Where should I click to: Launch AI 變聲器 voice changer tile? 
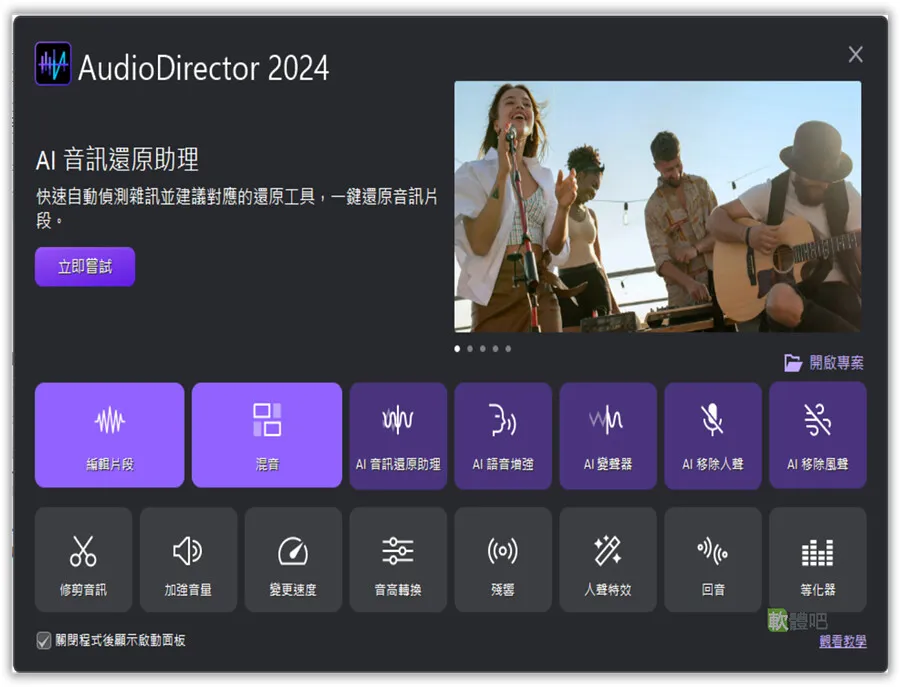(608, 436)
